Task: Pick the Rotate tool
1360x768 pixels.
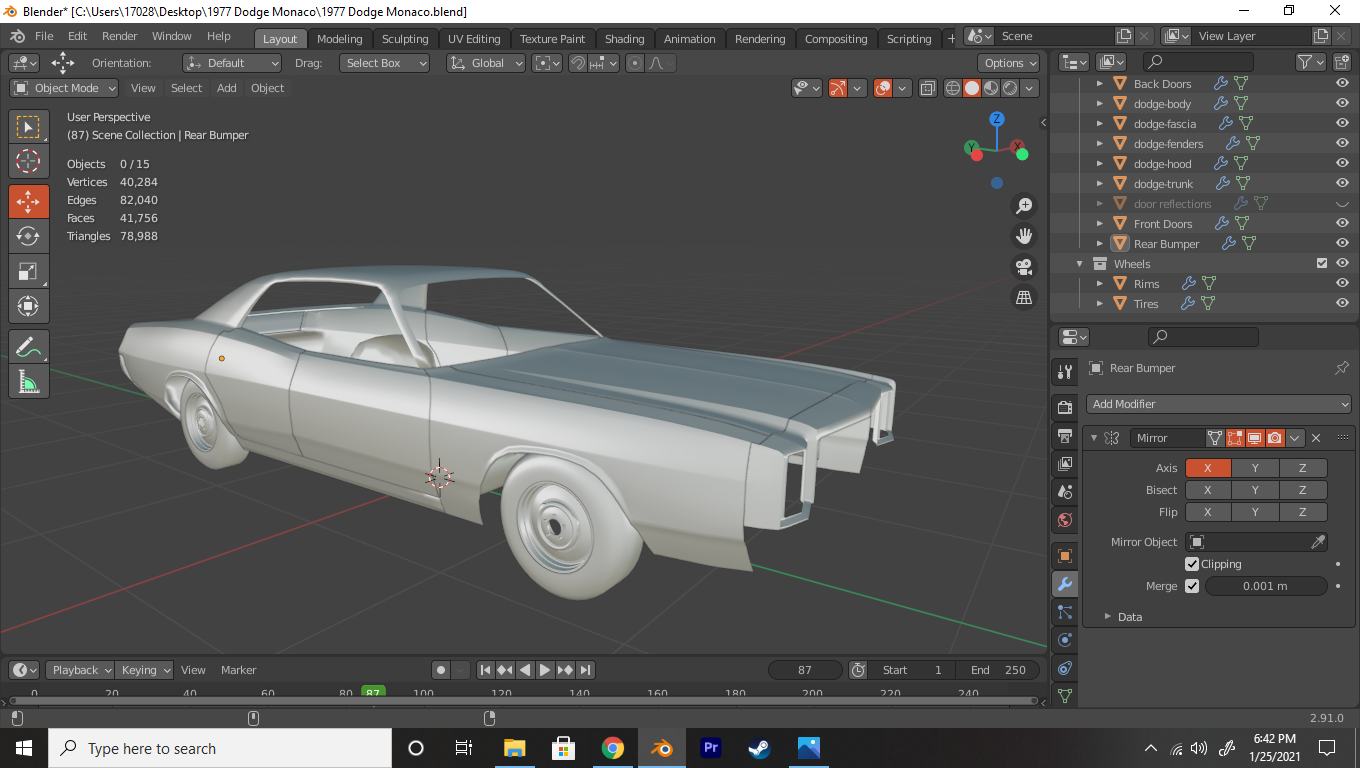Action: click(29, 236)
